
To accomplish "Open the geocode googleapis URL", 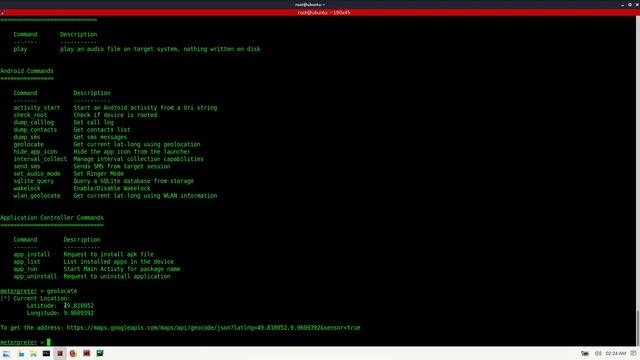I will coord(213,328).
